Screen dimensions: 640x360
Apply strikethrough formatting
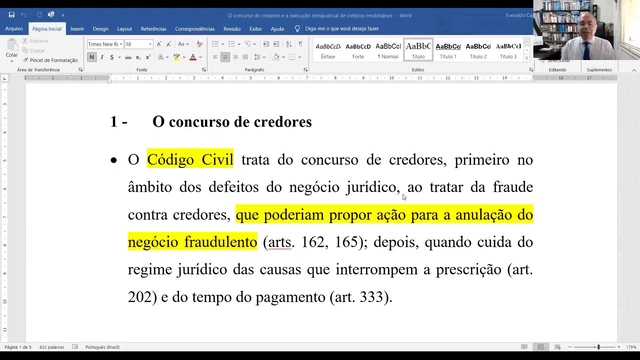(x=128, y=58)
